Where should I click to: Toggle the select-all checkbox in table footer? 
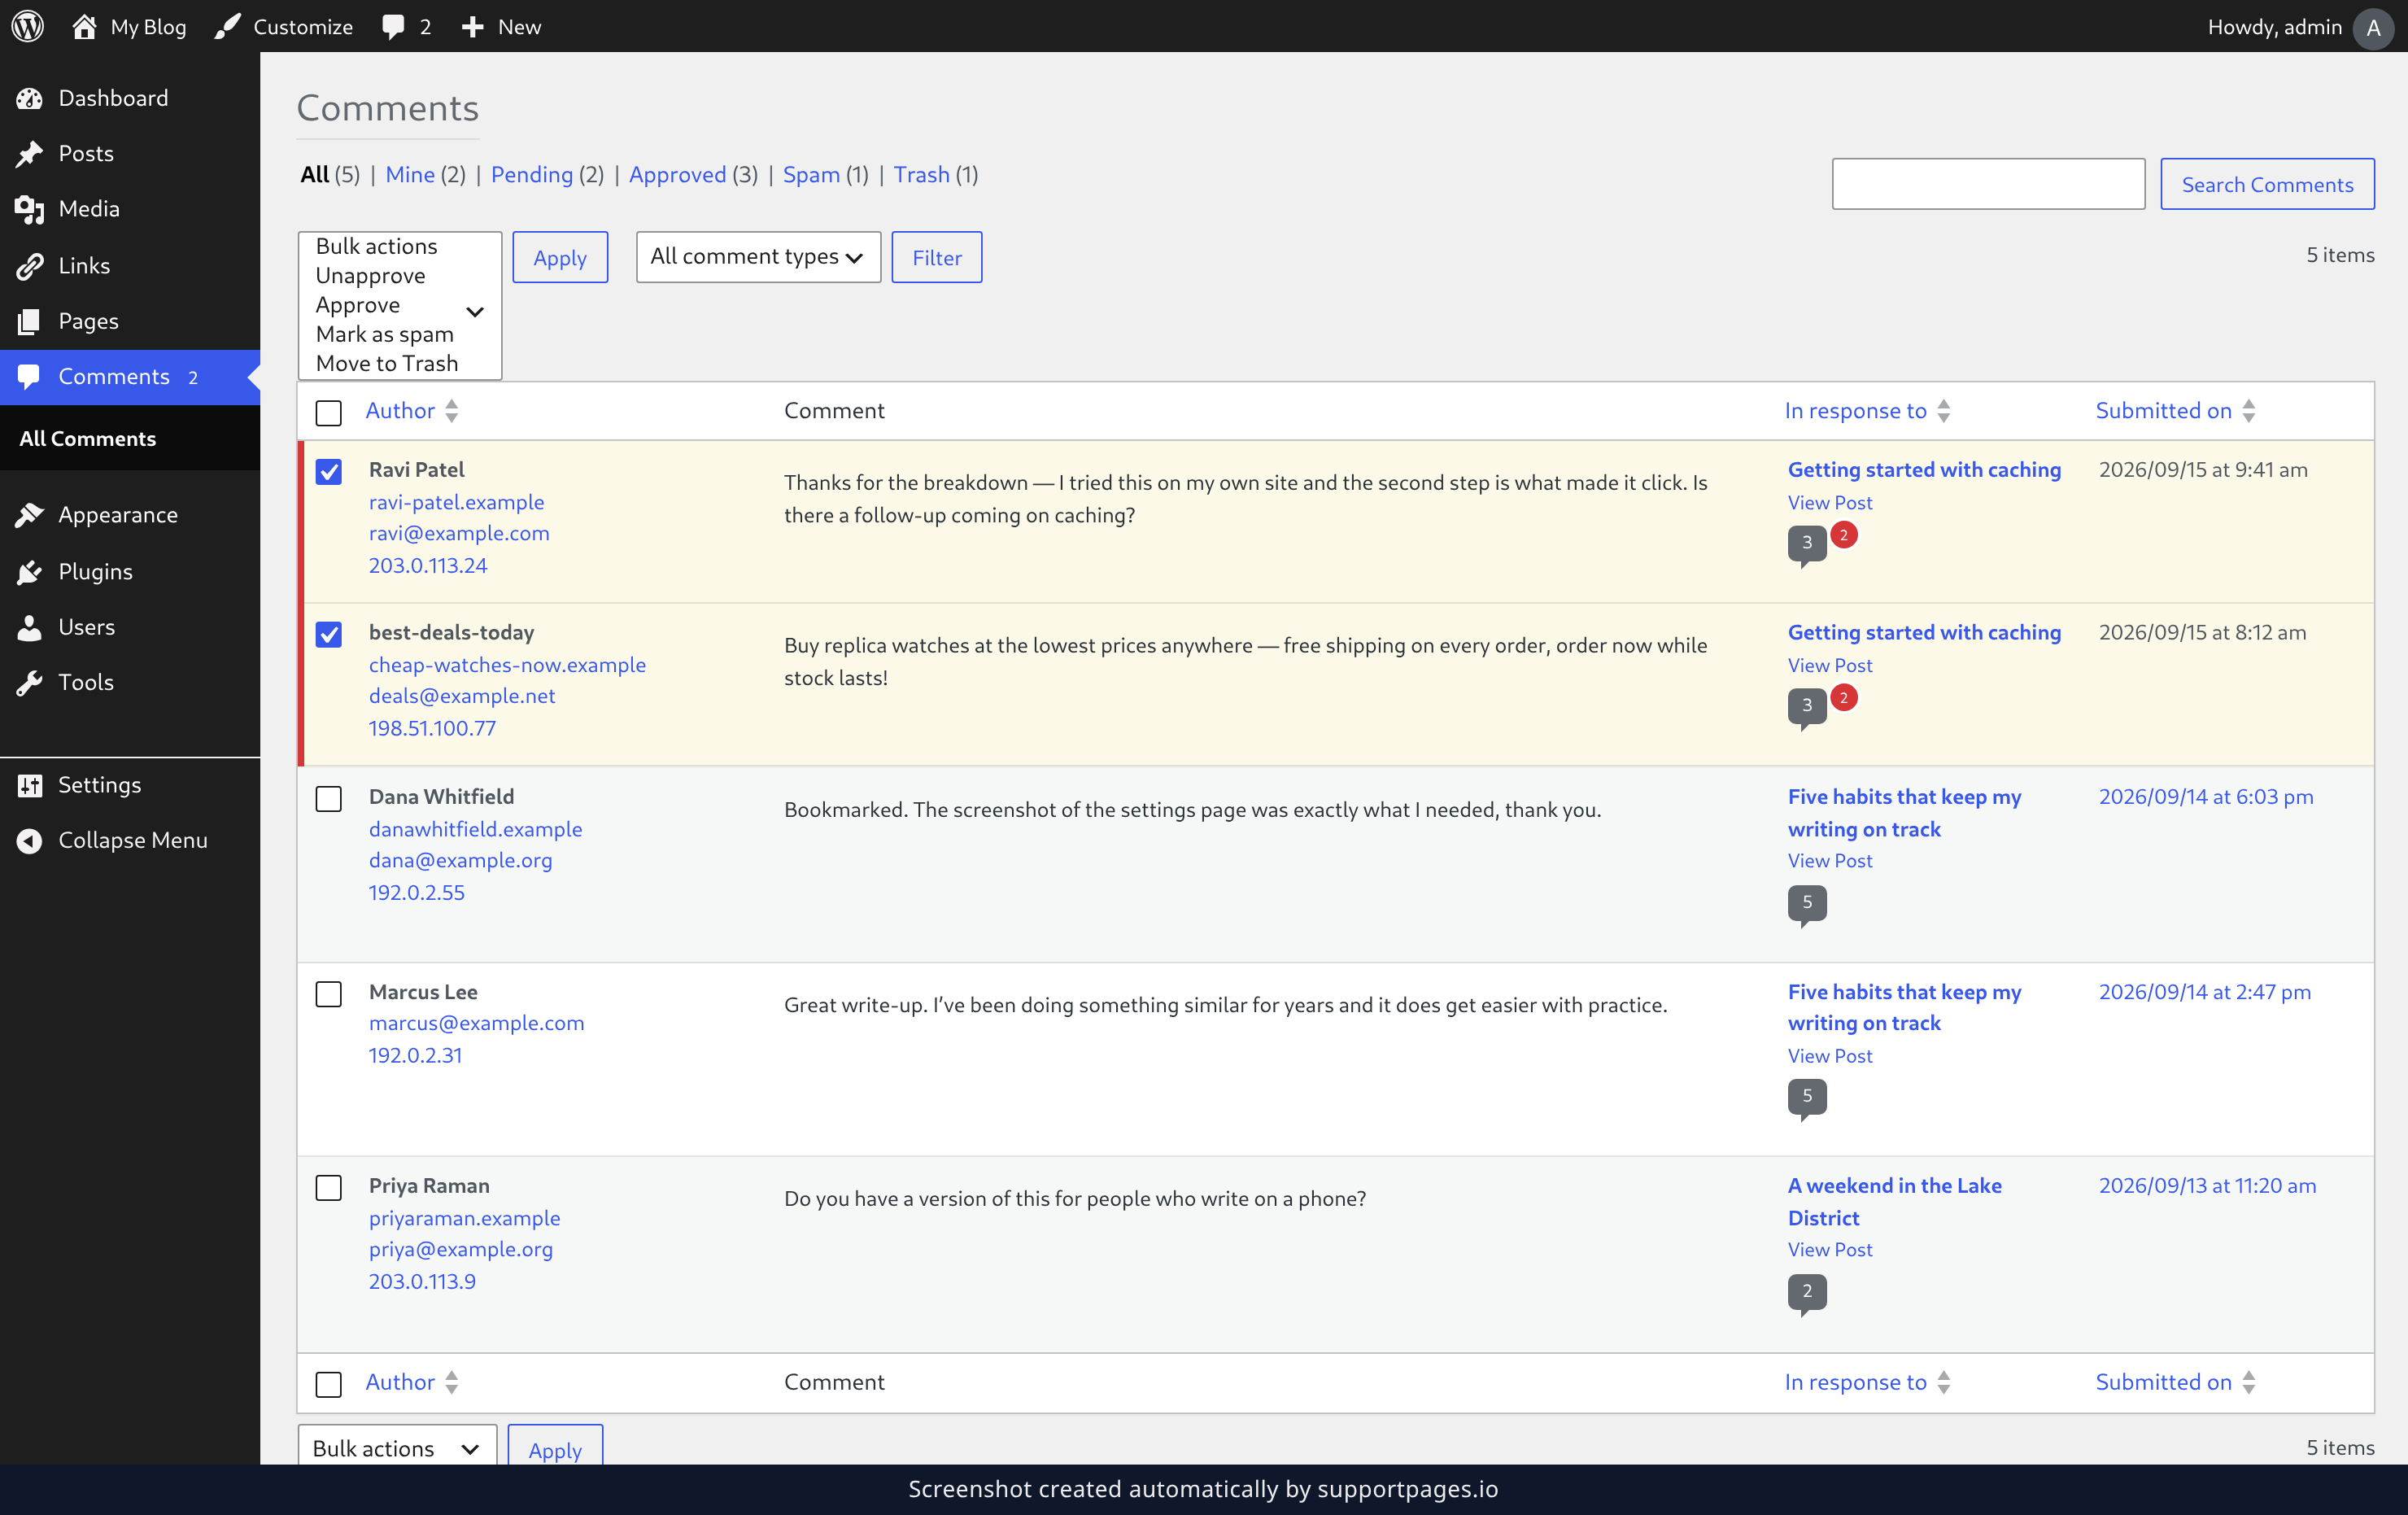click(328, 1384)
